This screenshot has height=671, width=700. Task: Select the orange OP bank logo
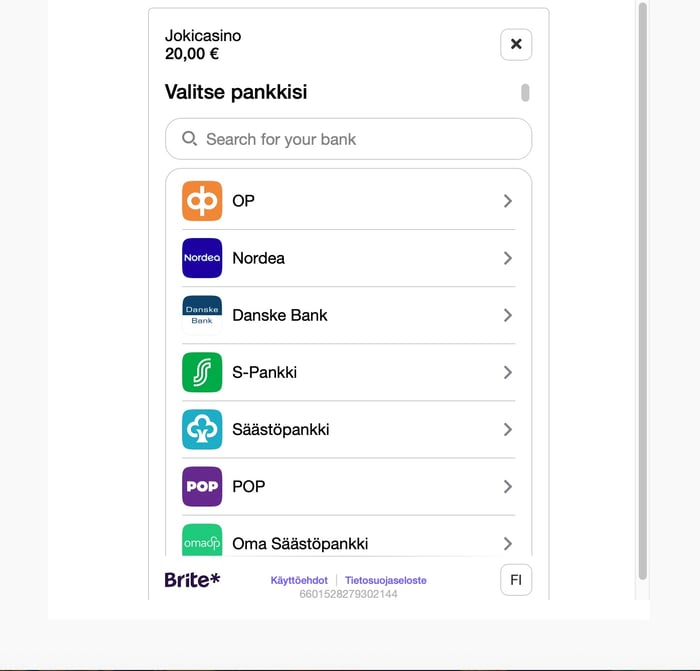202,201
